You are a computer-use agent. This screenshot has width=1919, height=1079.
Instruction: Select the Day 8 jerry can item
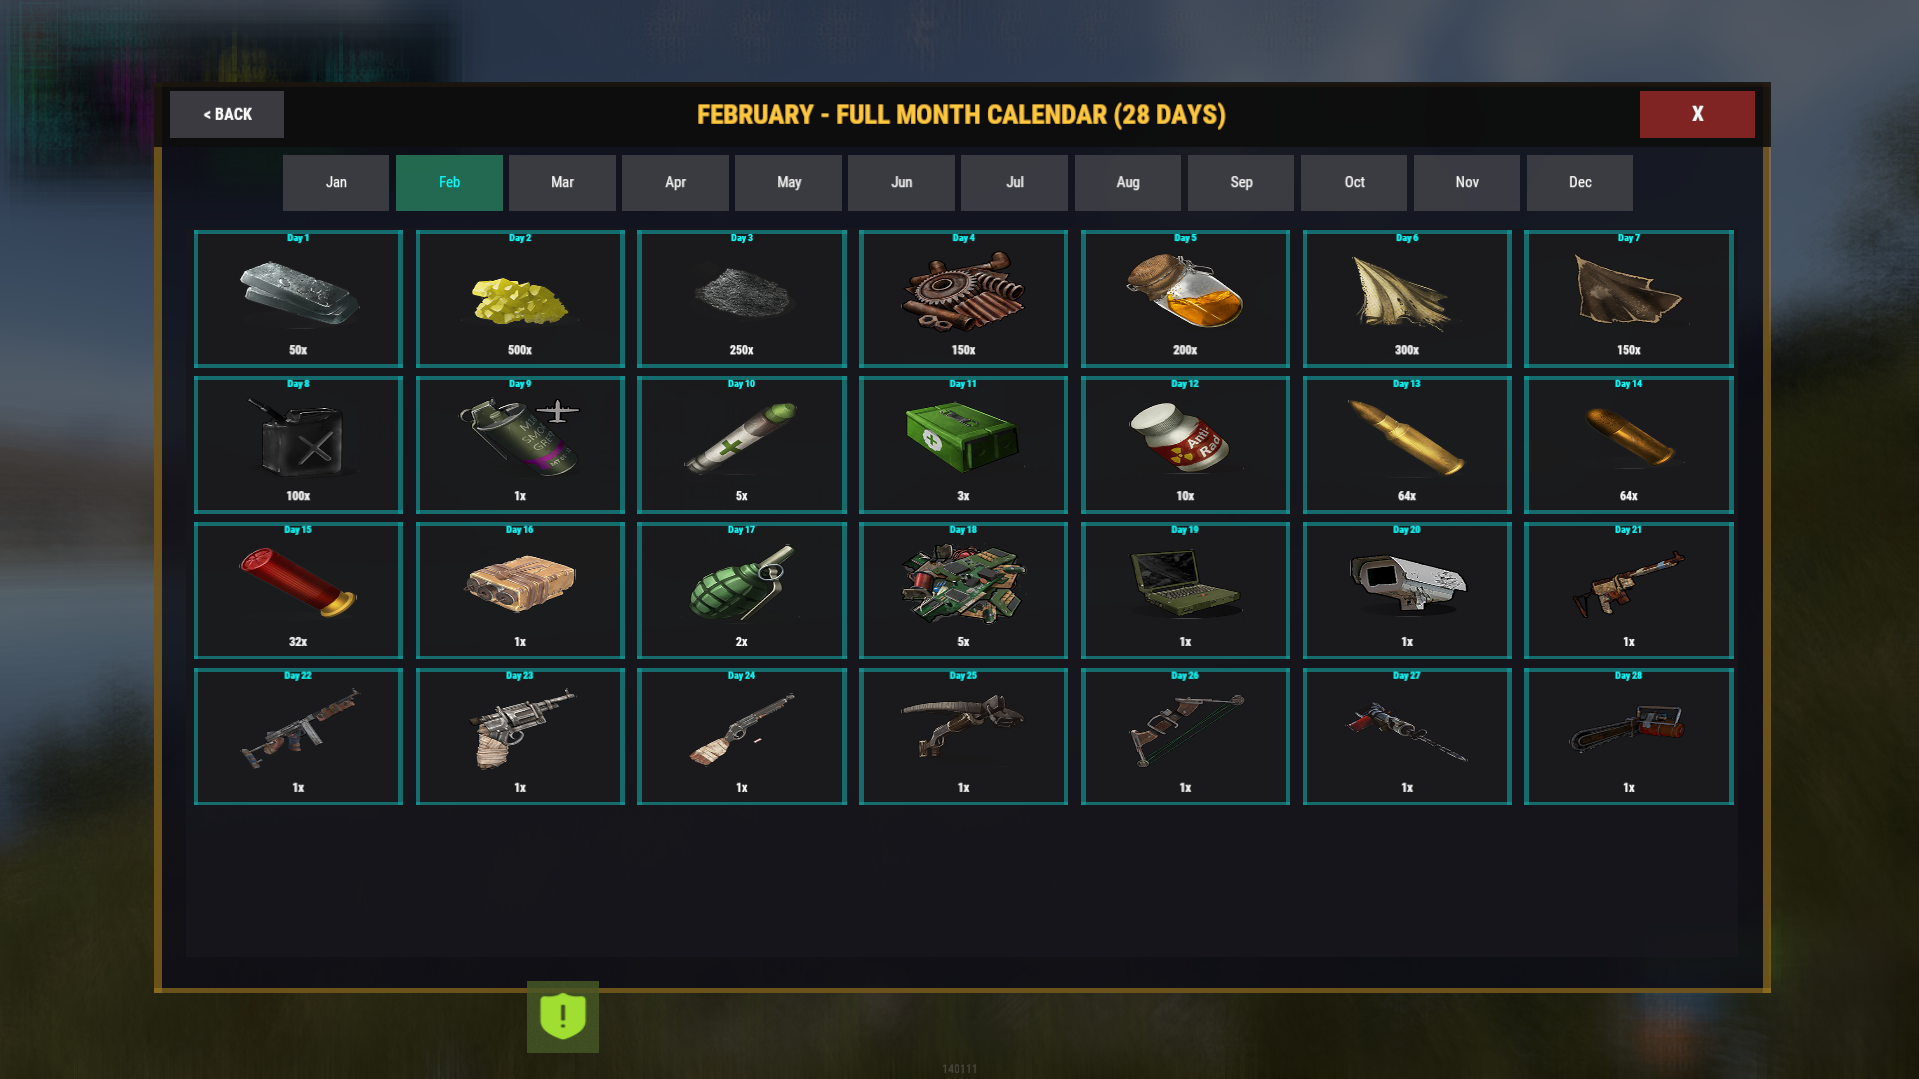pos(298,445)
